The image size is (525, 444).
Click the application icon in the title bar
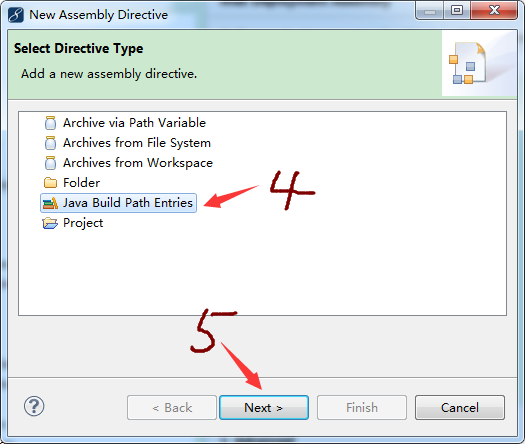[16, 15]
